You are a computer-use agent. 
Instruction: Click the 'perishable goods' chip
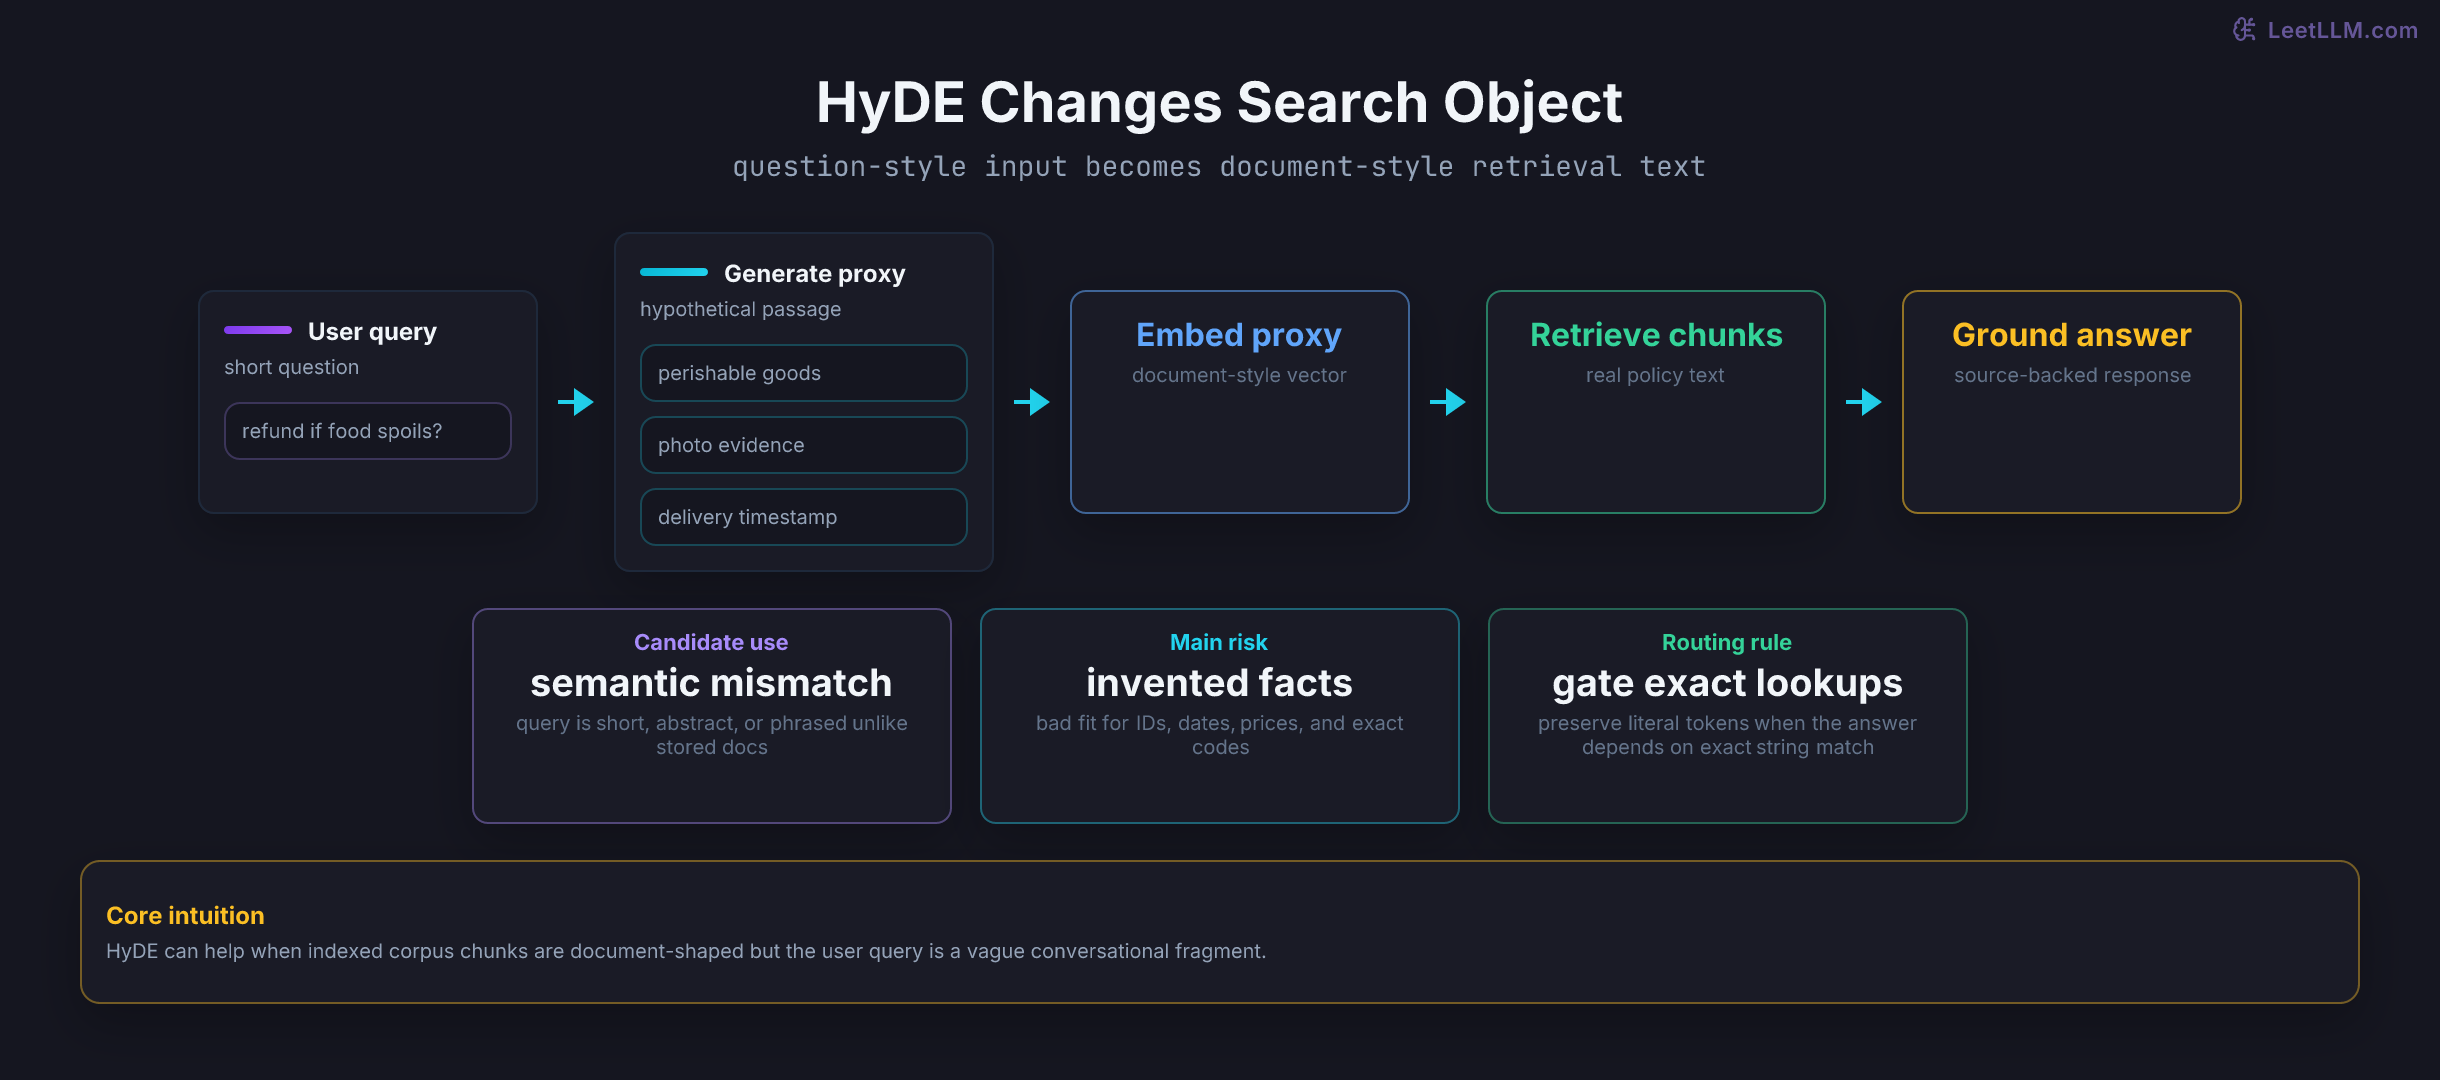coord(804,373)
